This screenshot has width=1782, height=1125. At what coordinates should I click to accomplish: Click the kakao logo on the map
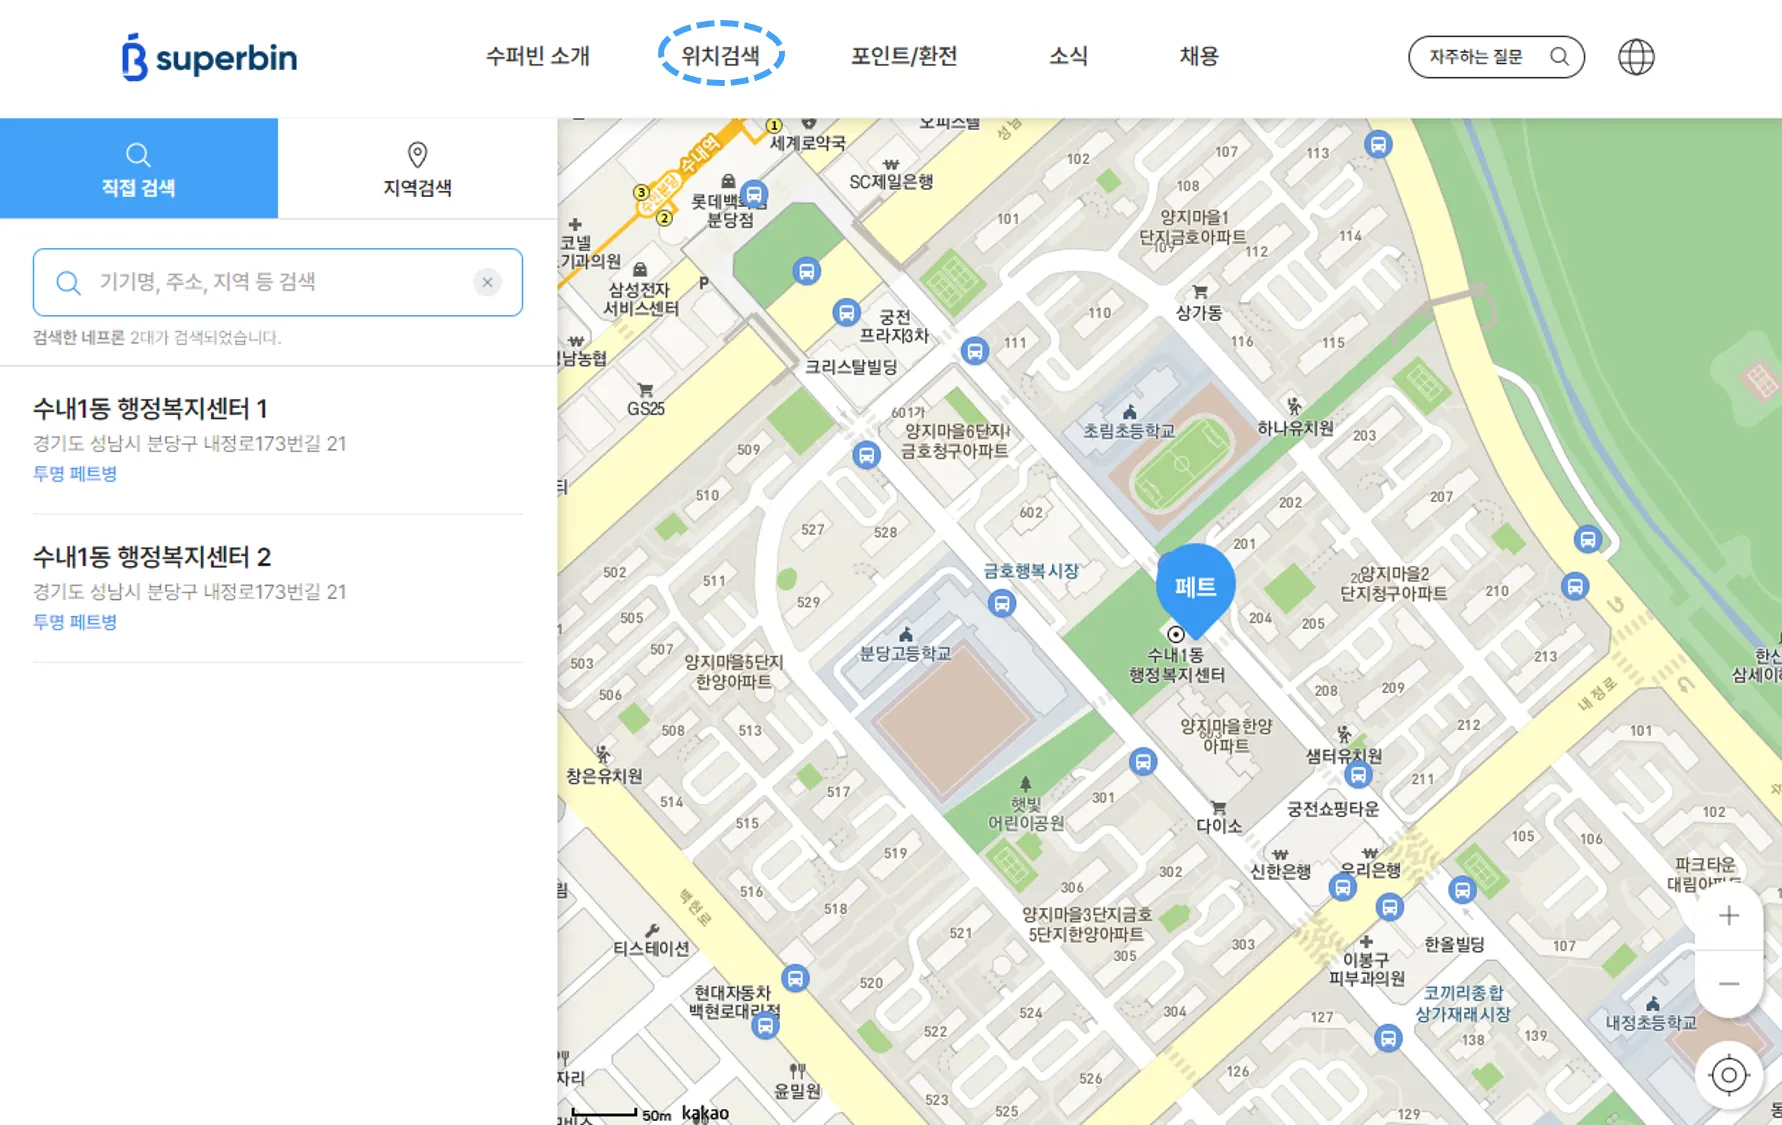pyautogui.click(x=704, y=1111)
